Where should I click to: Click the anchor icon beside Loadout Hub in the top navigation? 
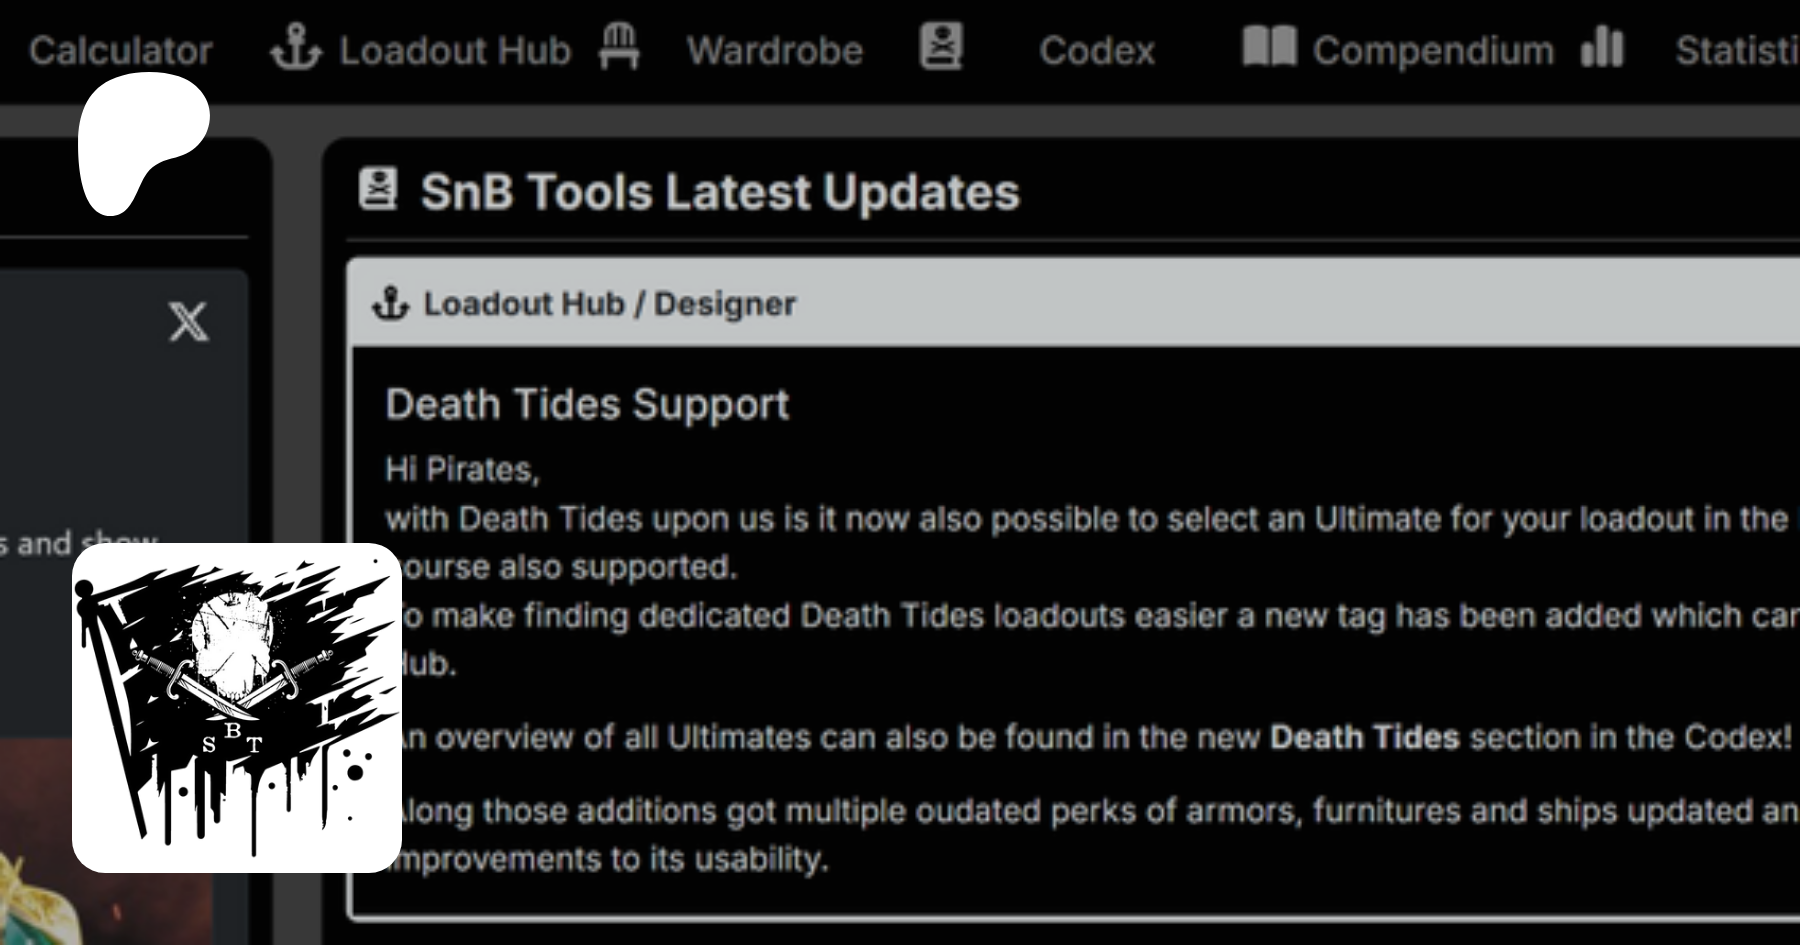(x=296, y=48)
